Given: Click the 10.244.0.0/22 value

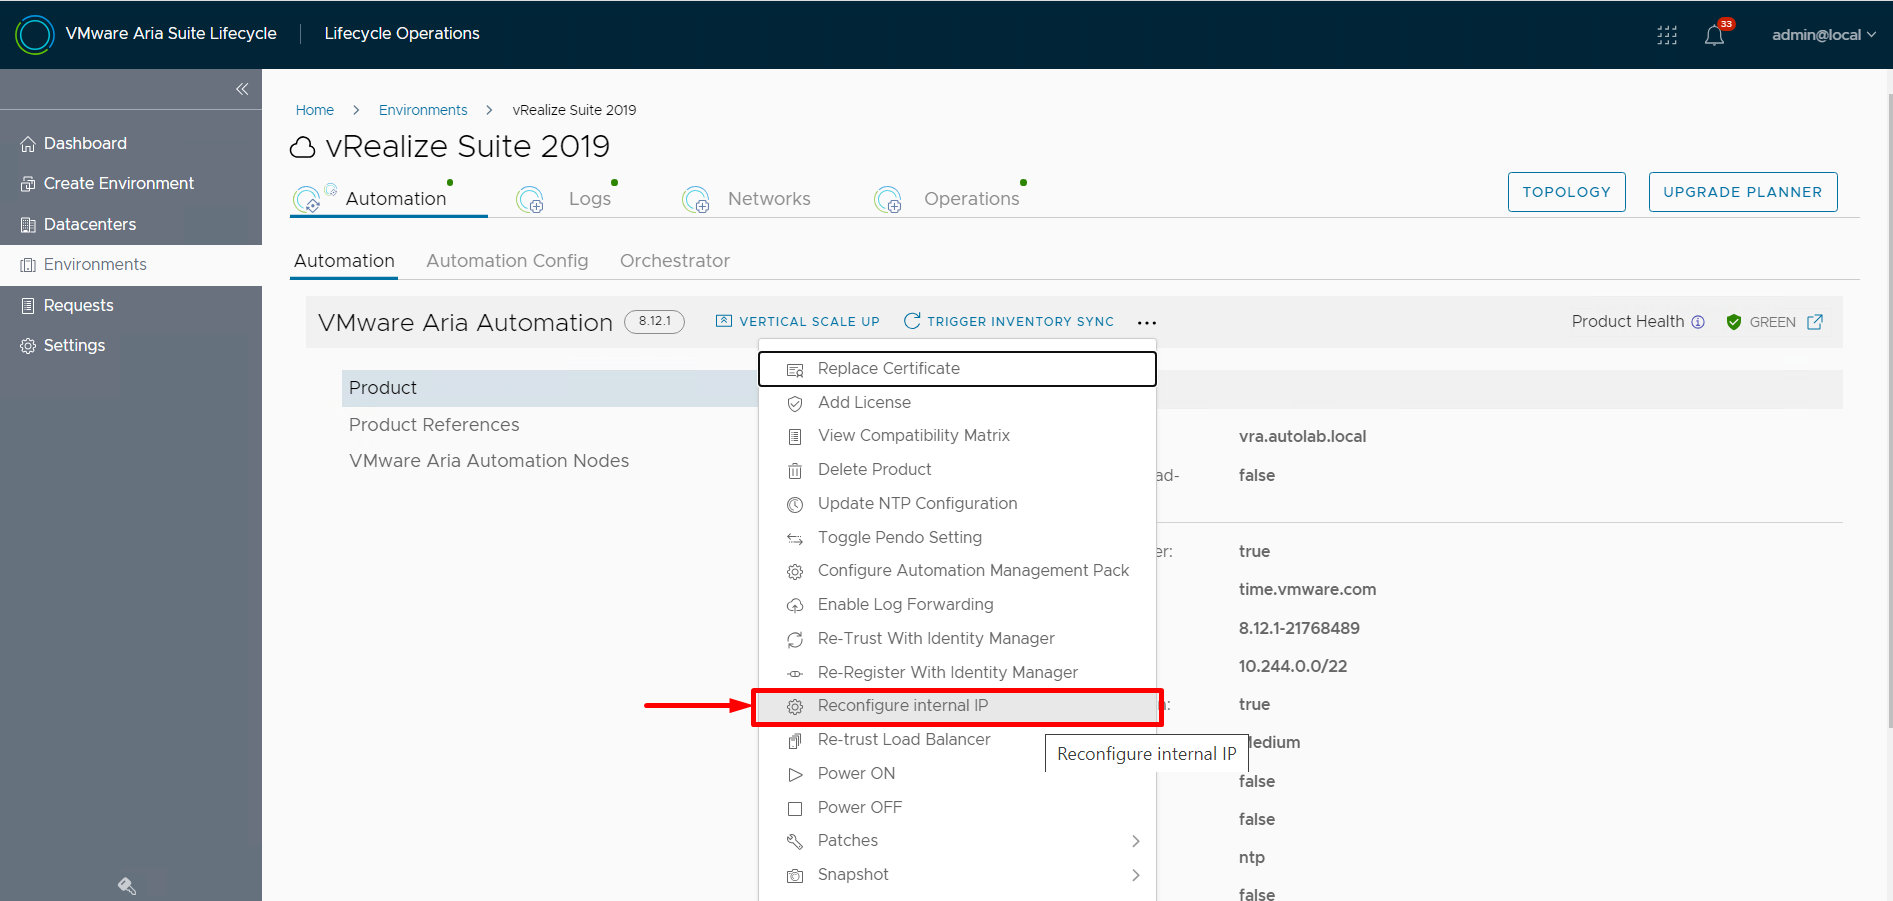Looking at the screenshot, I should point(1293,667).
